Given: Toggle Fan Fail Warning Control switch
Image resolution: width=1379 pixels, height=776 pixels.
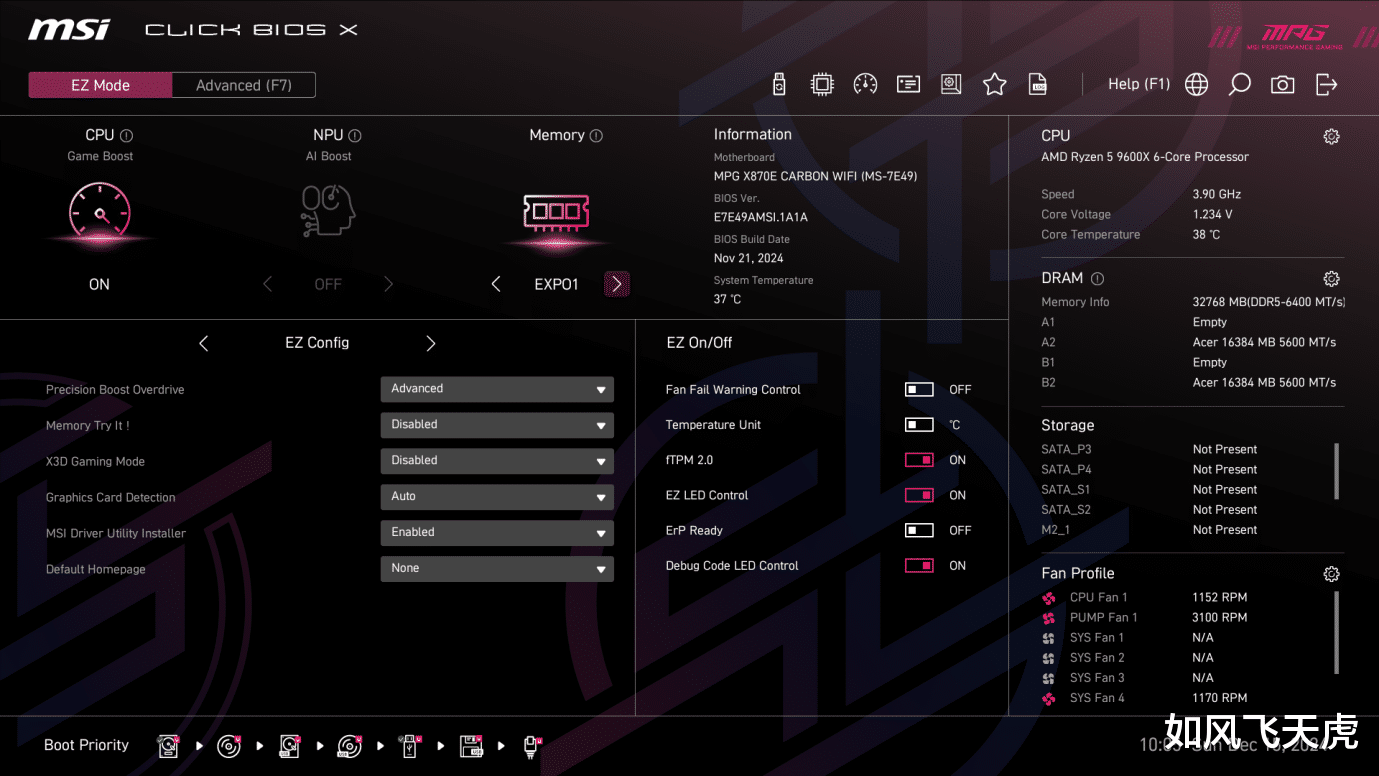Looking at the screenshot, I should [919, 390].
